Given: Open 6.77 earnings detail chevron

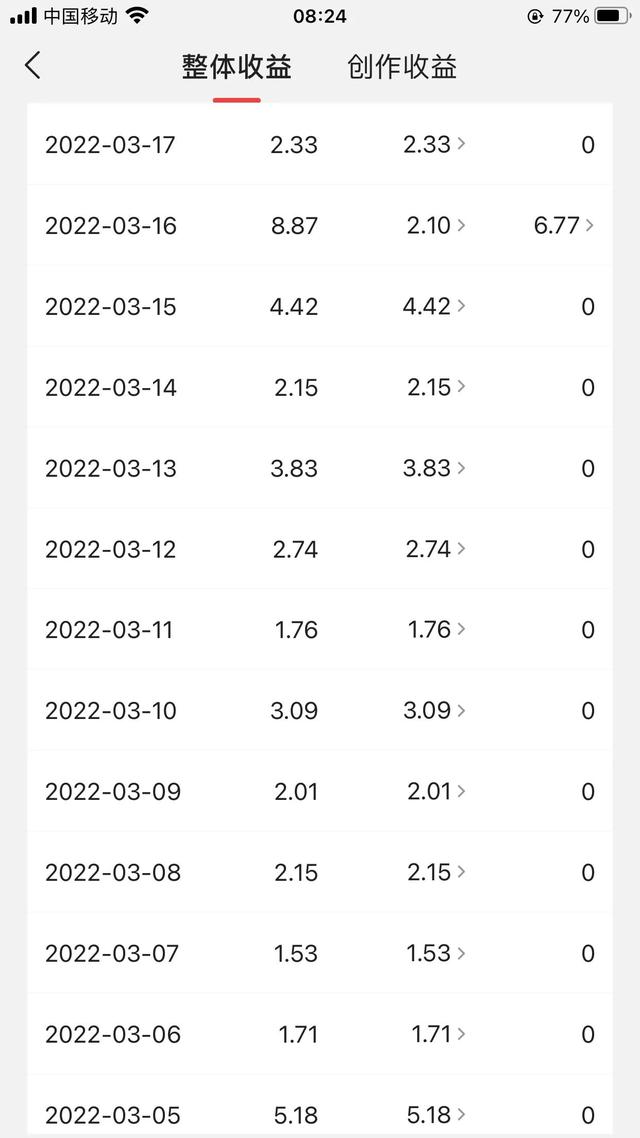Looking at the screenshot, I should coord(589,225).
